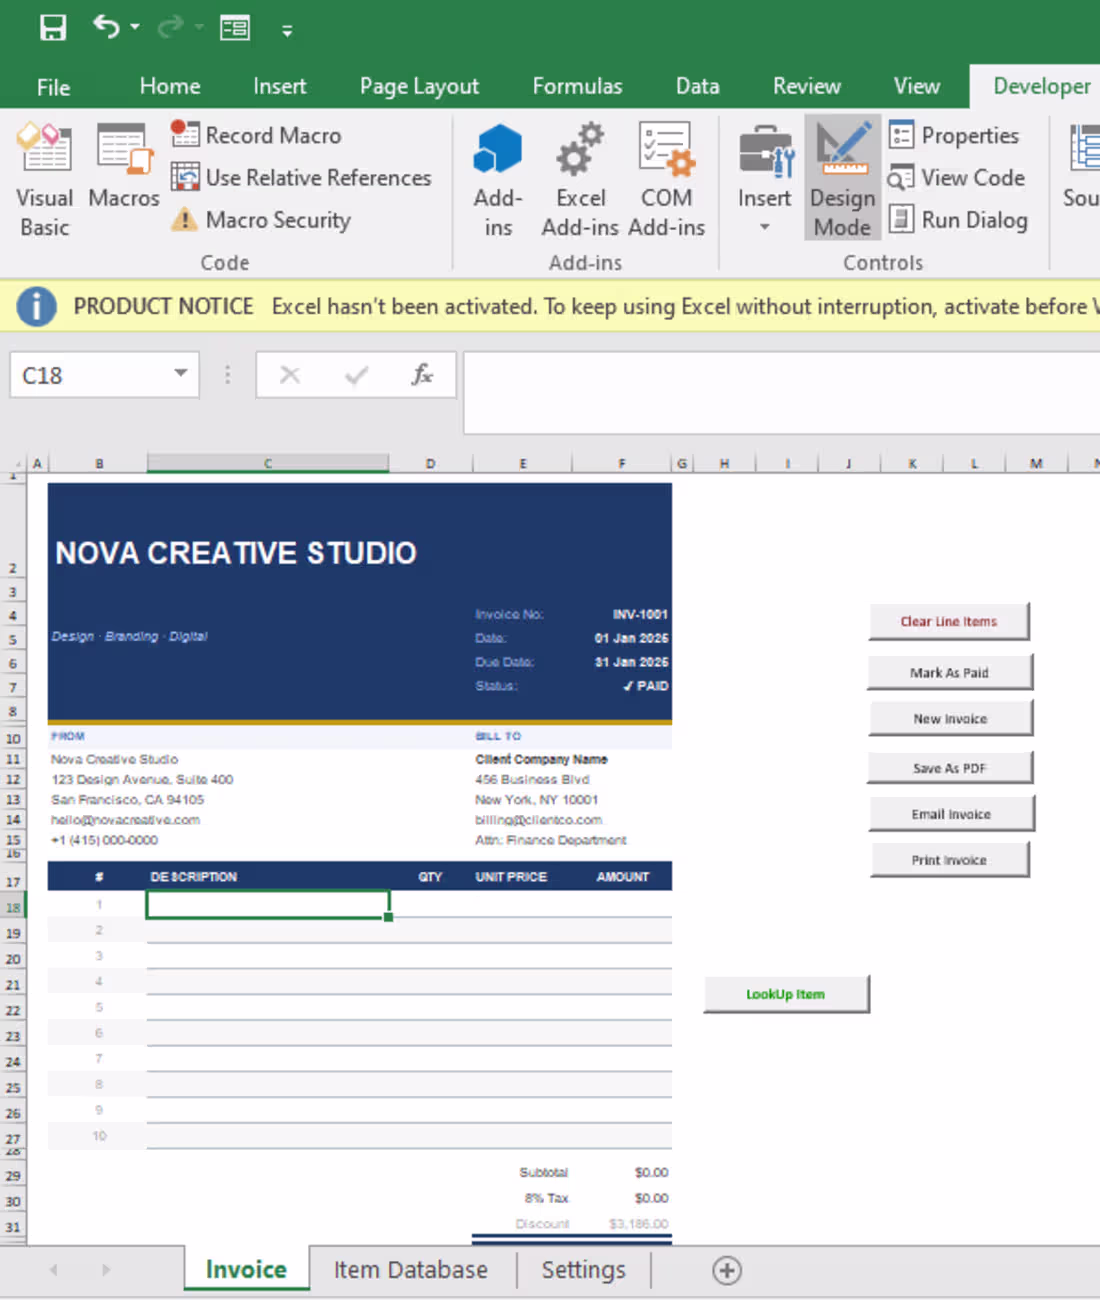
Task: Click the New Invoice button
Action: (x=950, y=718)
